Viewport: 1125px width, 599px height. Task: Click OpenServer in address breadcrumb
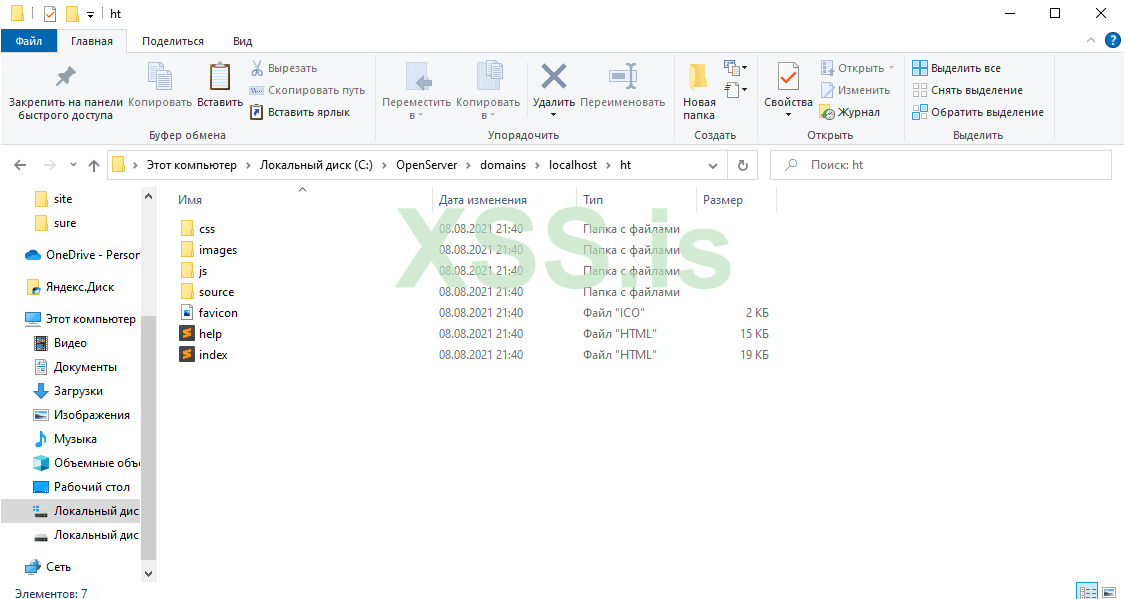tap(426, 165)
